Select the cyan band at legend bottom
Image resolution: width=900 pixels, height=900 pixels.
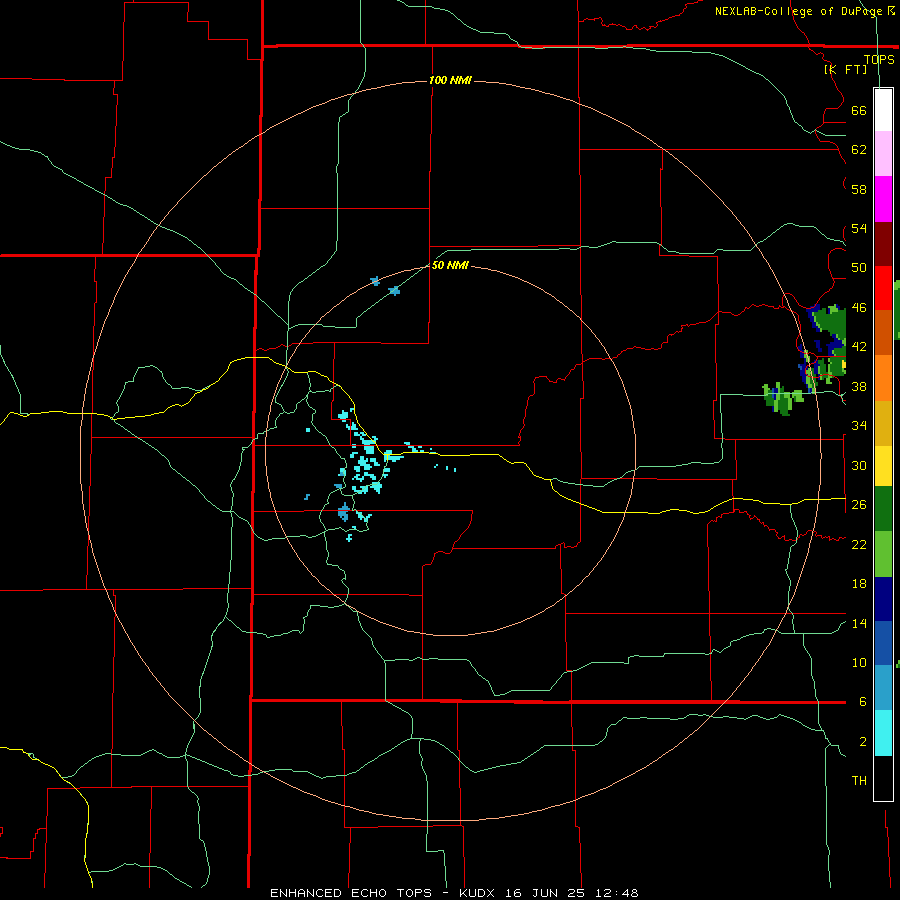tap(883, 734)
